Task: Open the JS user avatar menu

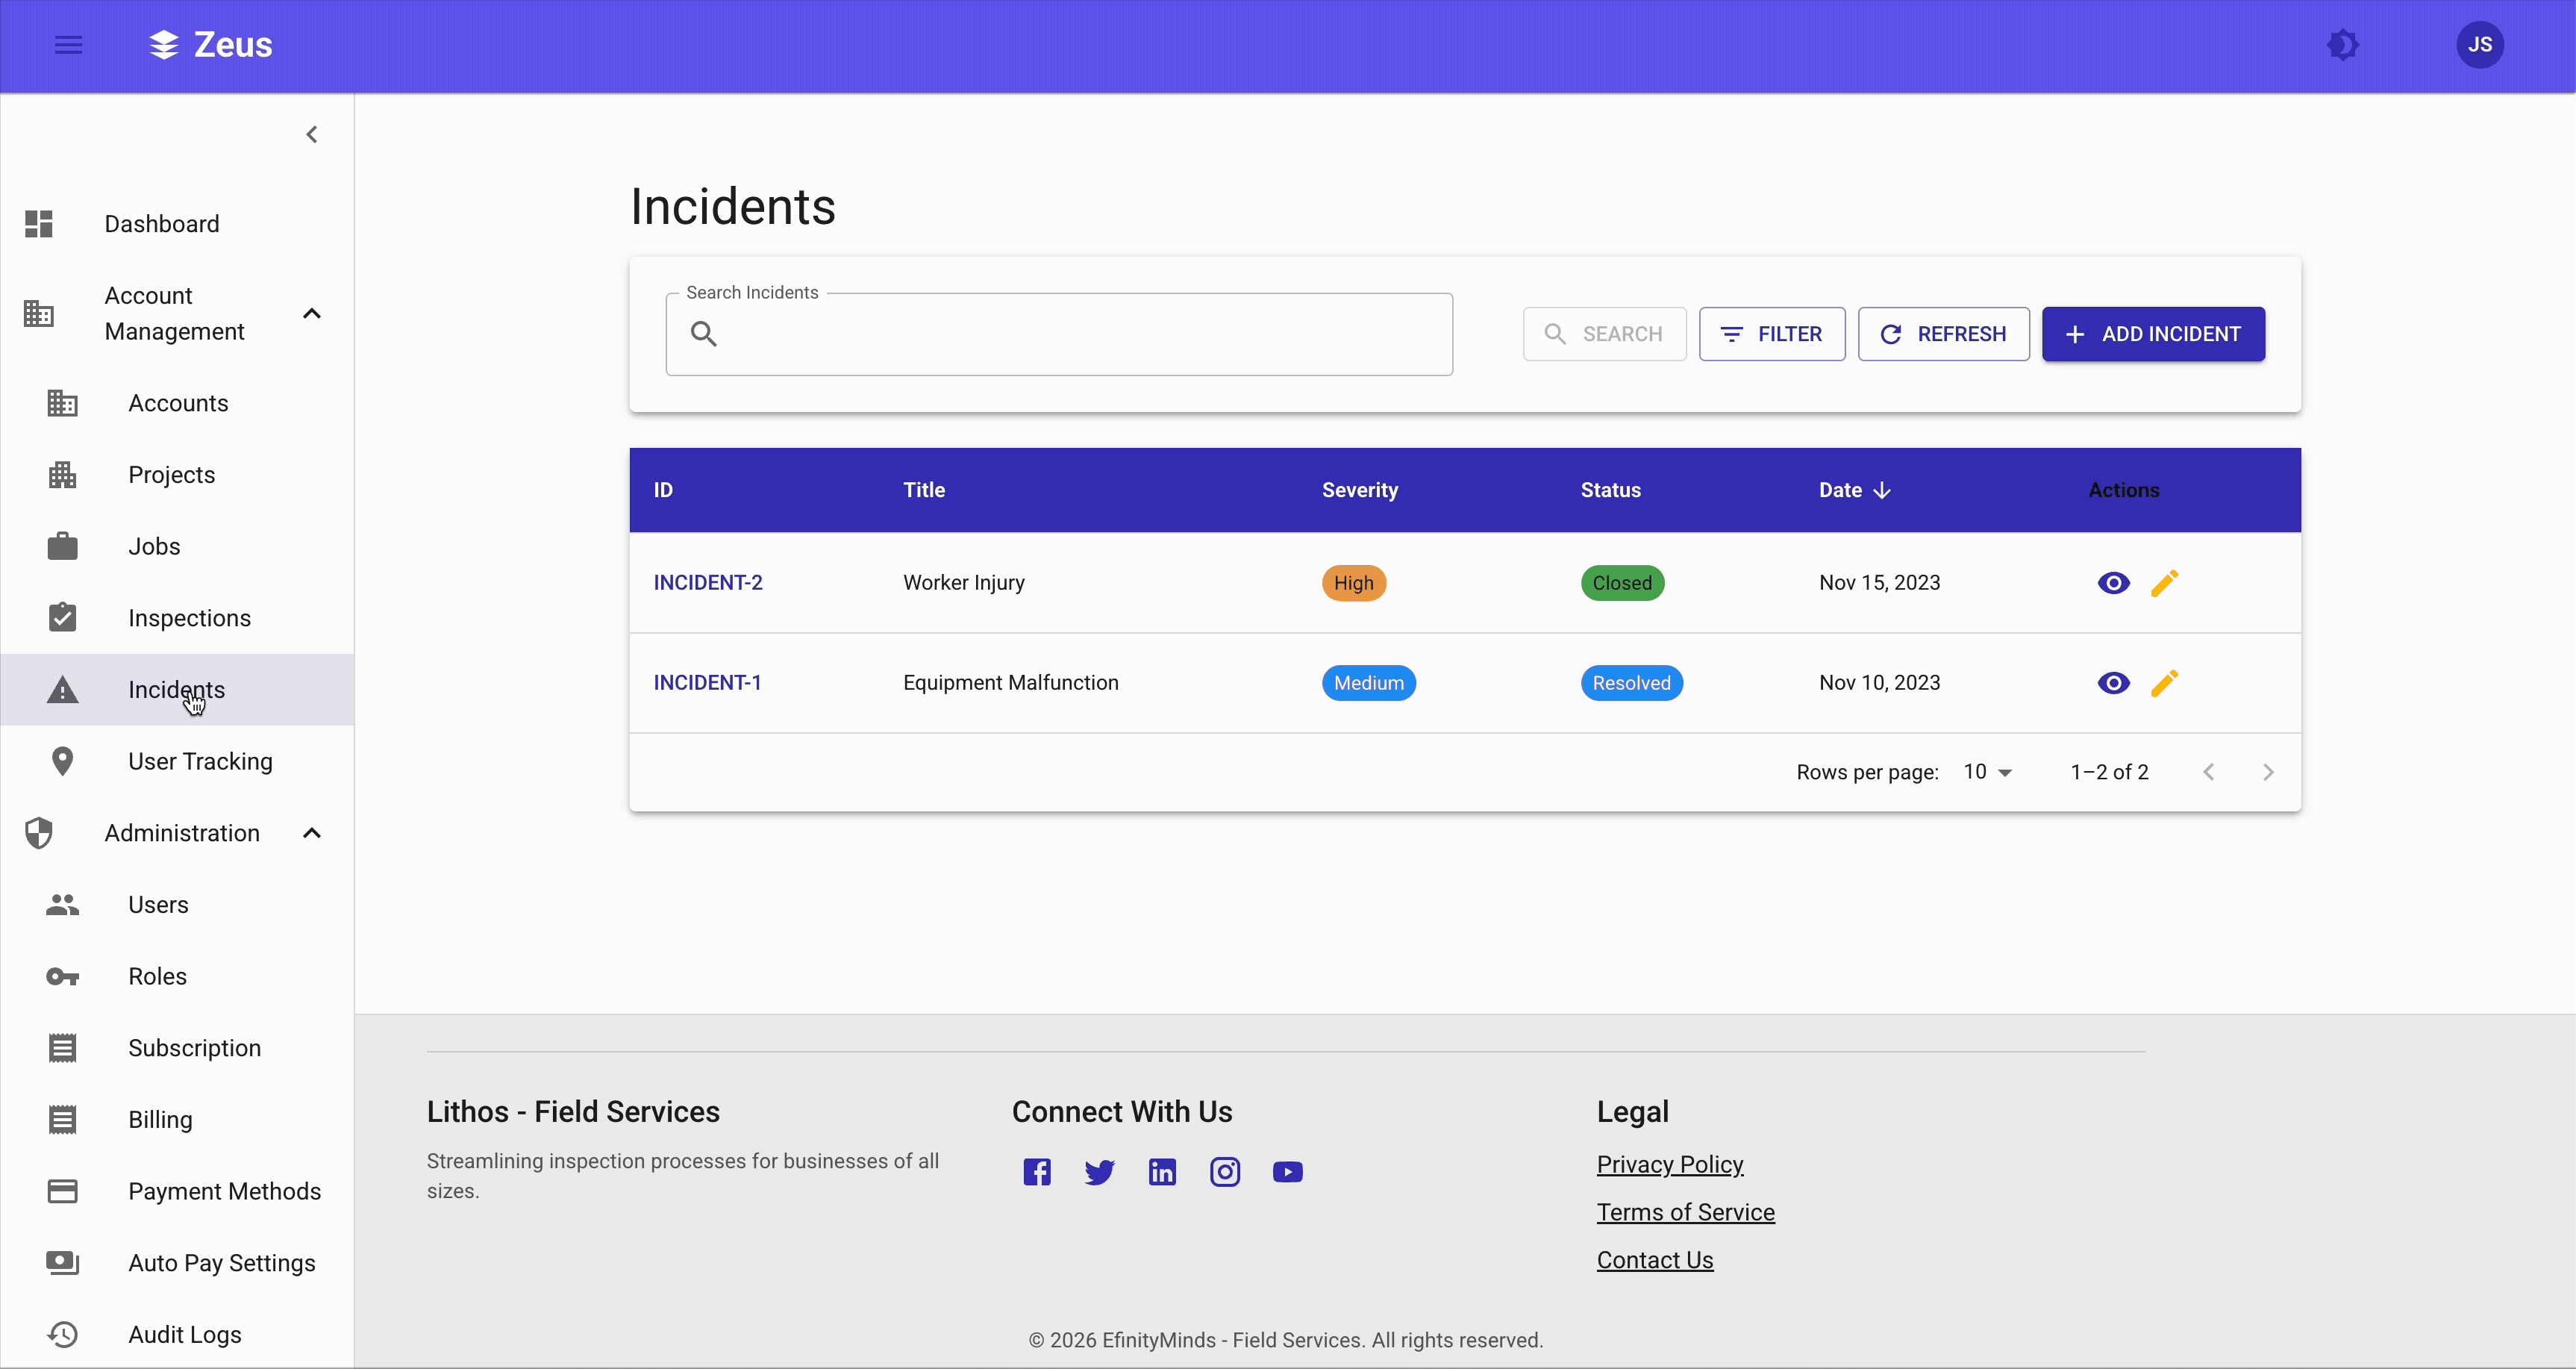Action: coord(2481,44)
